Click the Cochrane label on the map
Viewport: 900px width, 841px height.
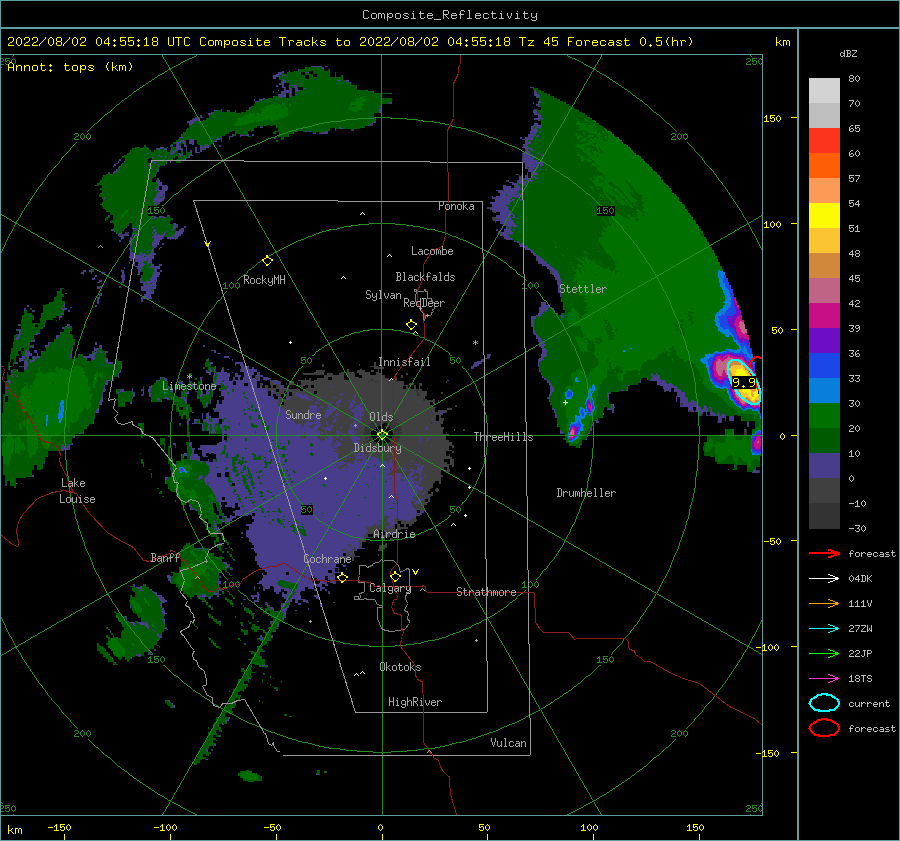327,559
